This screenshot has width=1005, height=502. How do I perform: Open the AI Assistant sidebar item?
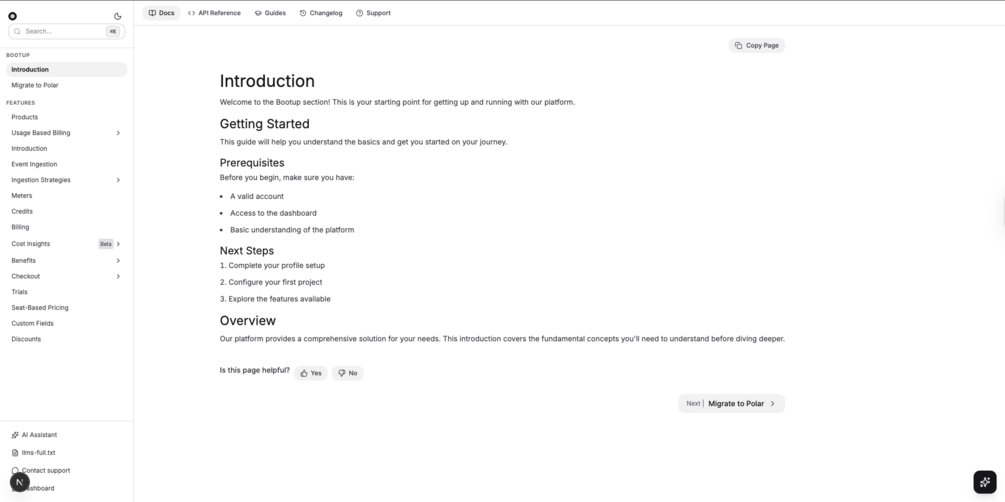coord(39,435)
